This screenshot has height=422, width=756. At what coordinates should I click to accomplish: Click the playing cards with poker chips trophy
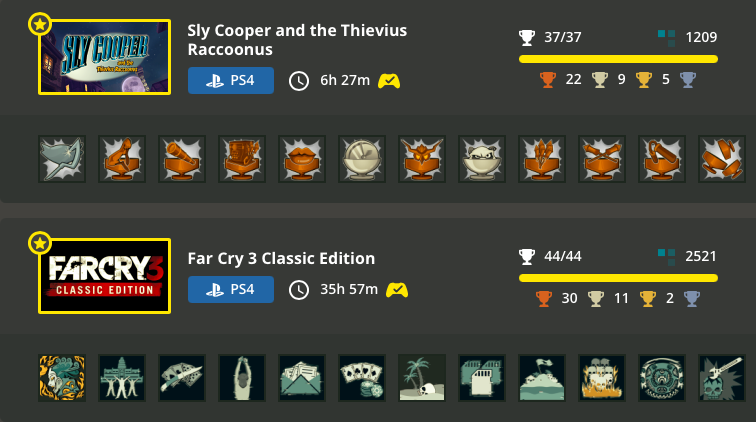362,378
